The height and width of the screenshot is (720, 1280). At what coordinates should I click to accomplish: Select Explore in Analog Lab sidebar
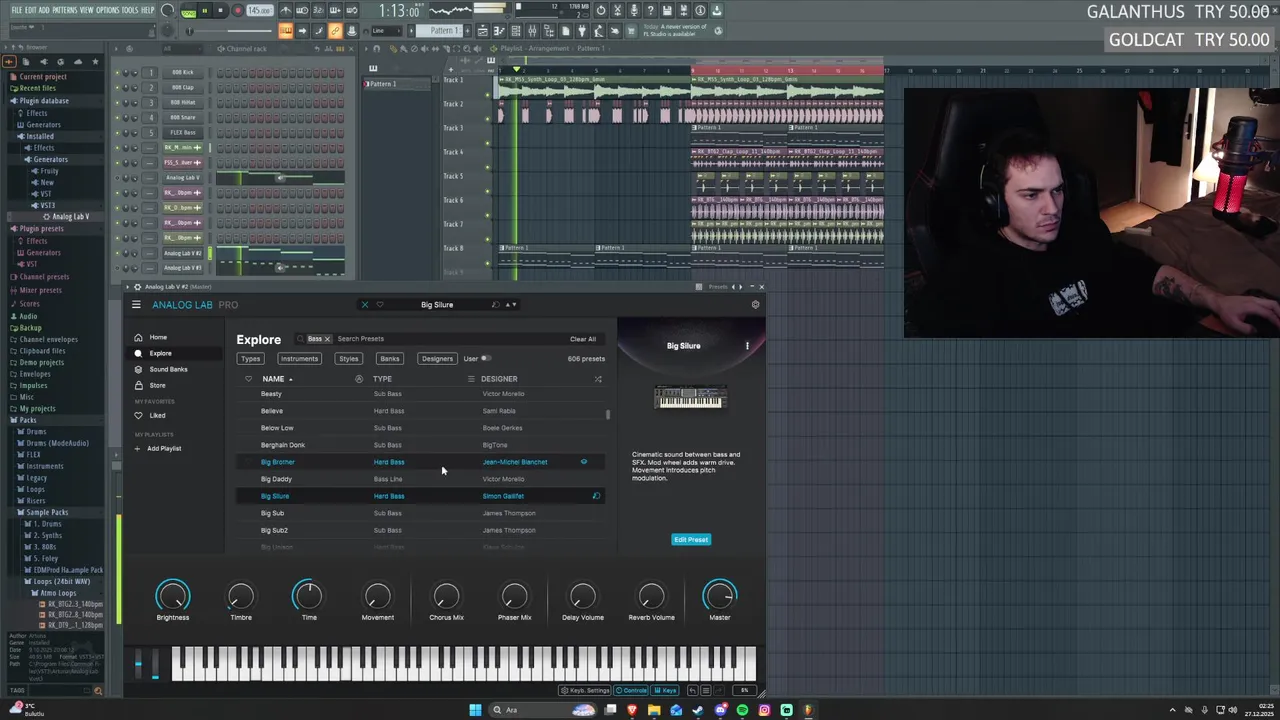[160, 353]
